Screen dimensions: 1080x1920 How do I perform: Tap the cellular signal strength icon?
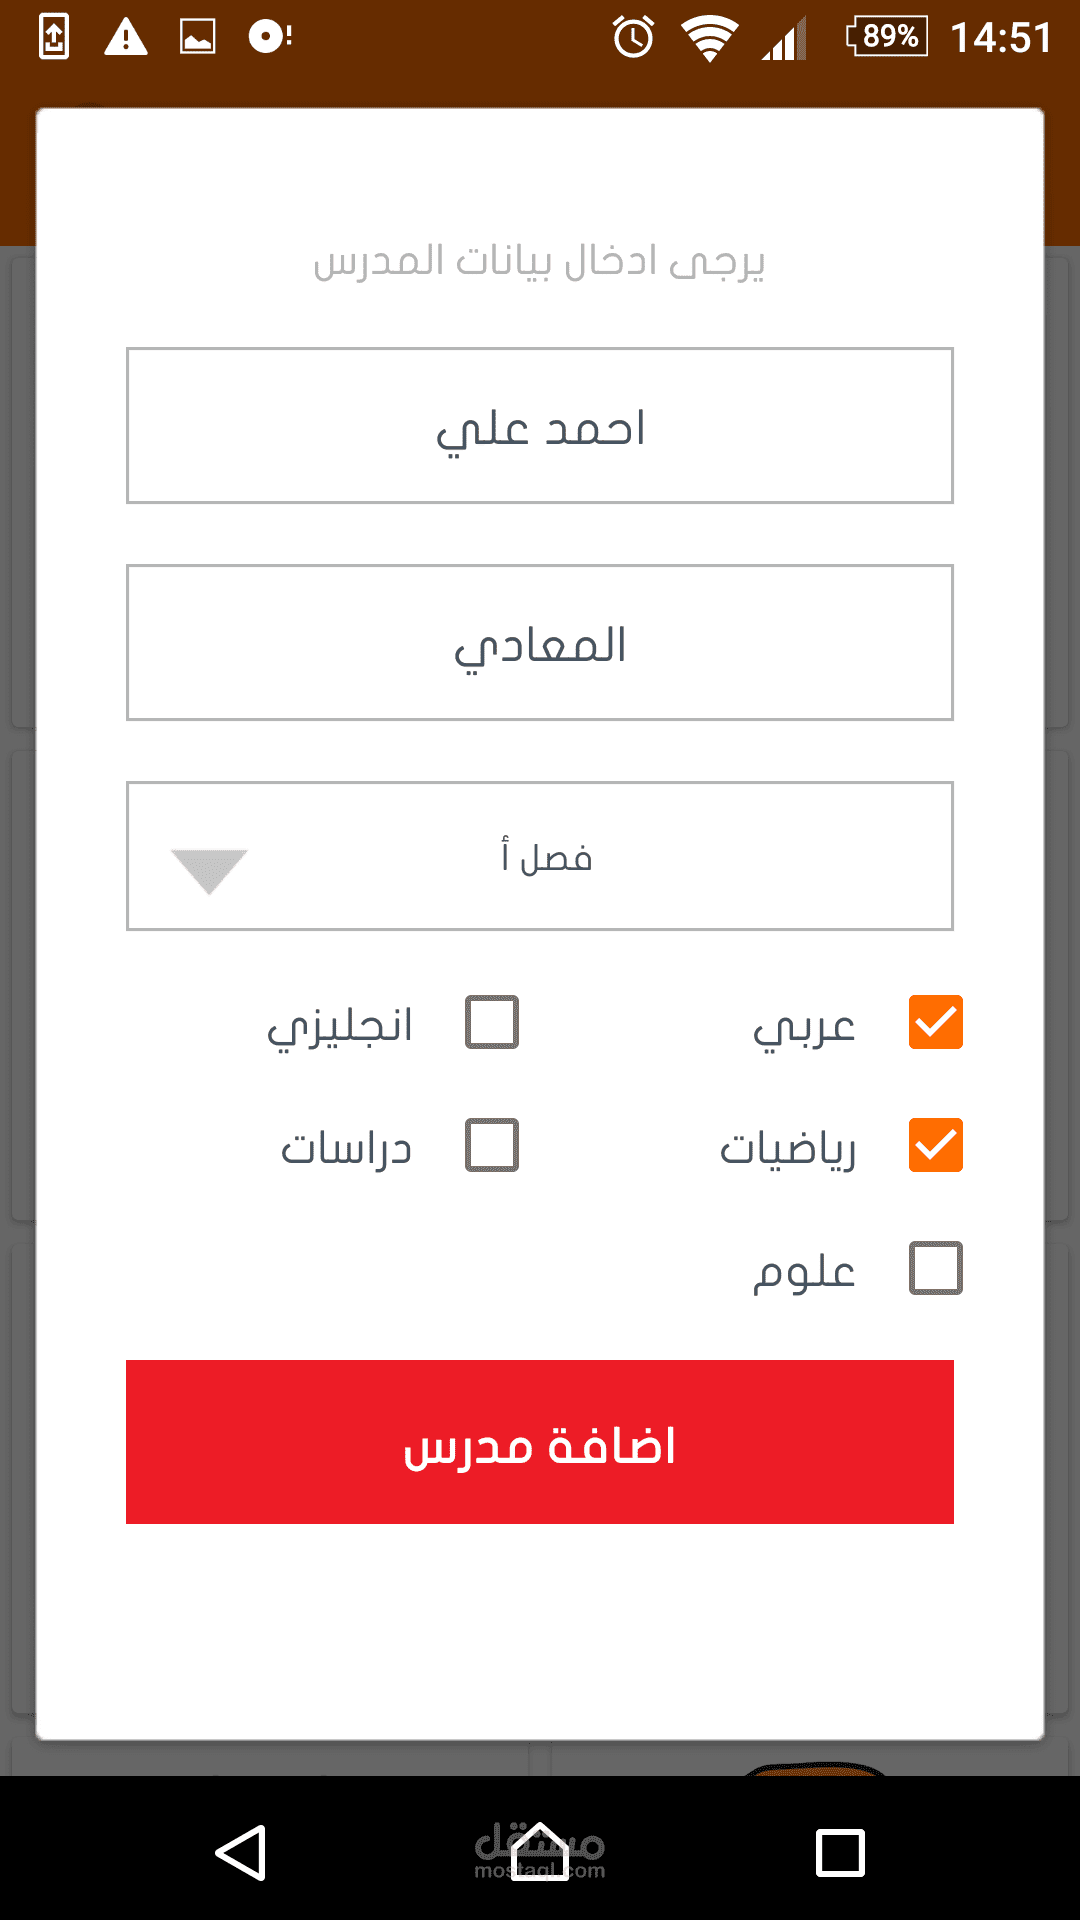(784, 40)
